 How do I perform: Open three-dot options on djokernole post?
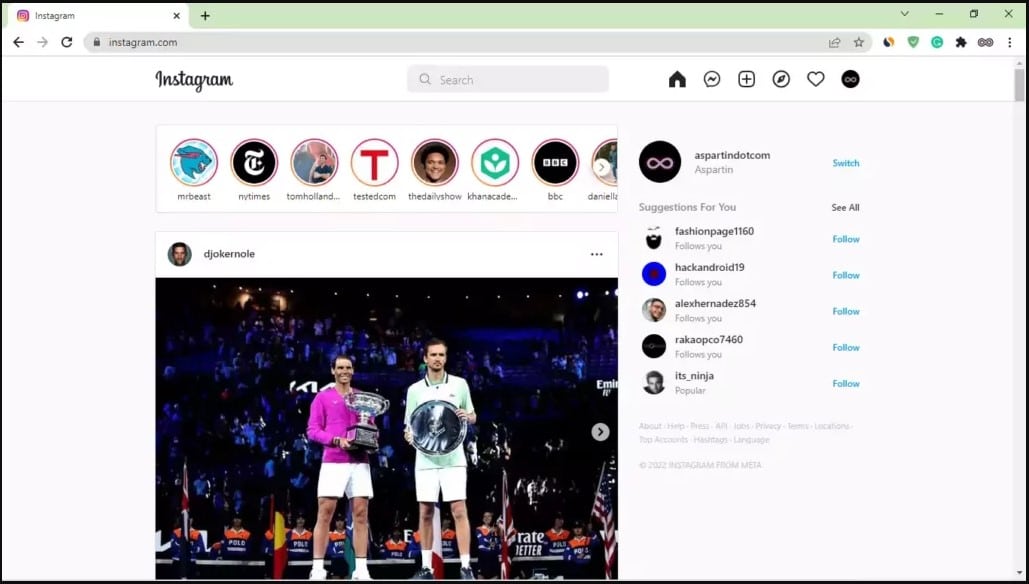[596, 254]
